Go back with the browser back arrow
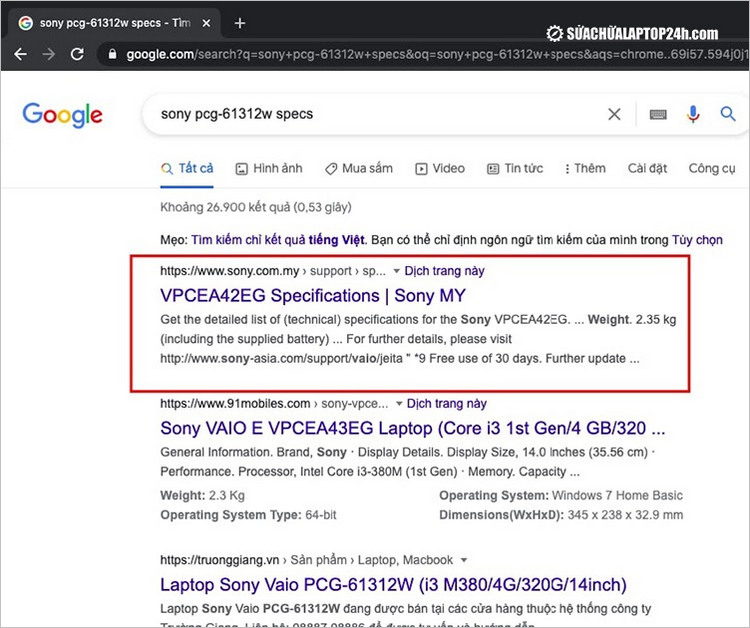The height and width of the screenshot is (628, 750). 20,54
